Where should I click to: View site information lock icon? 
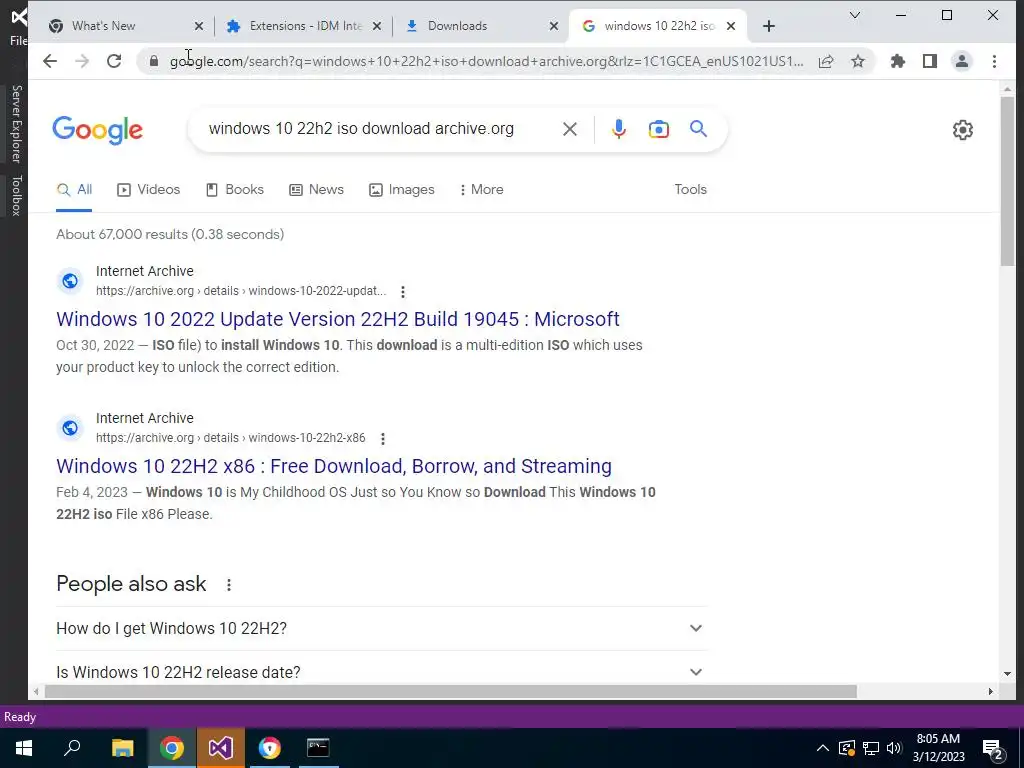tap(153, 61)
